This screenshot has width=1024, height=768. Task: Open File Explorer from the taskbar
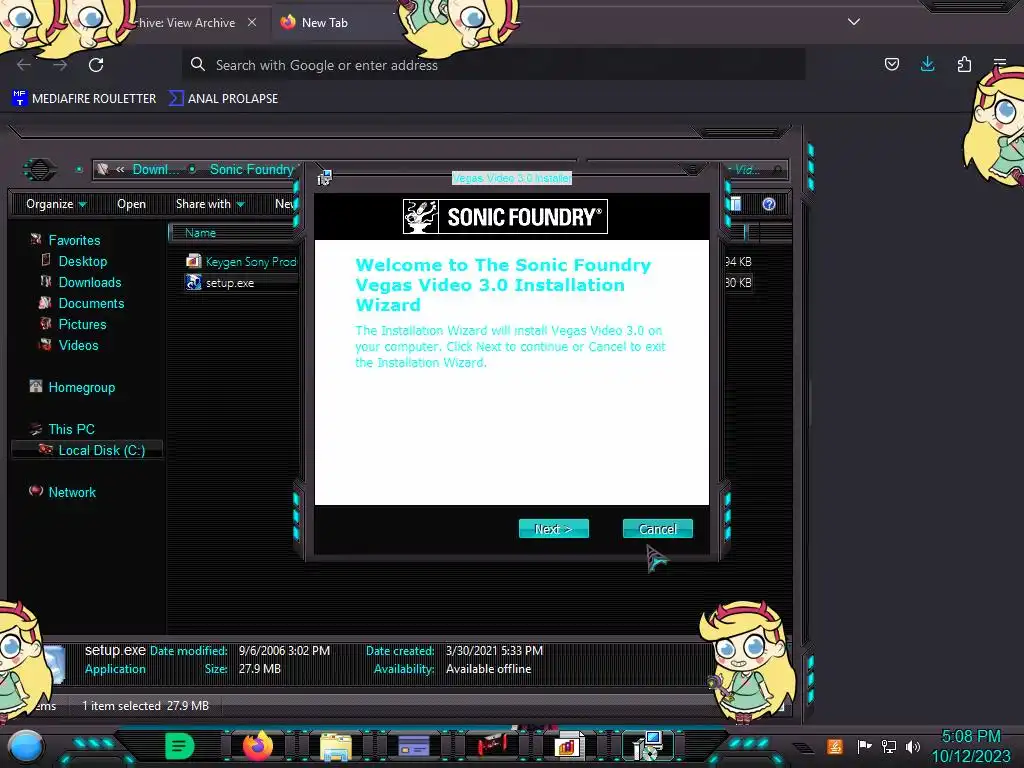pos(336,746)
